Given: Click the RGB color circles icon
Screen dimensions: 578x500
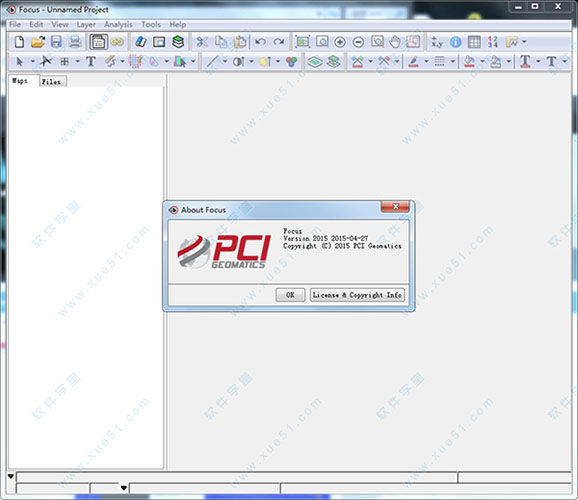Looking at the screenshot, I should 291,61.
